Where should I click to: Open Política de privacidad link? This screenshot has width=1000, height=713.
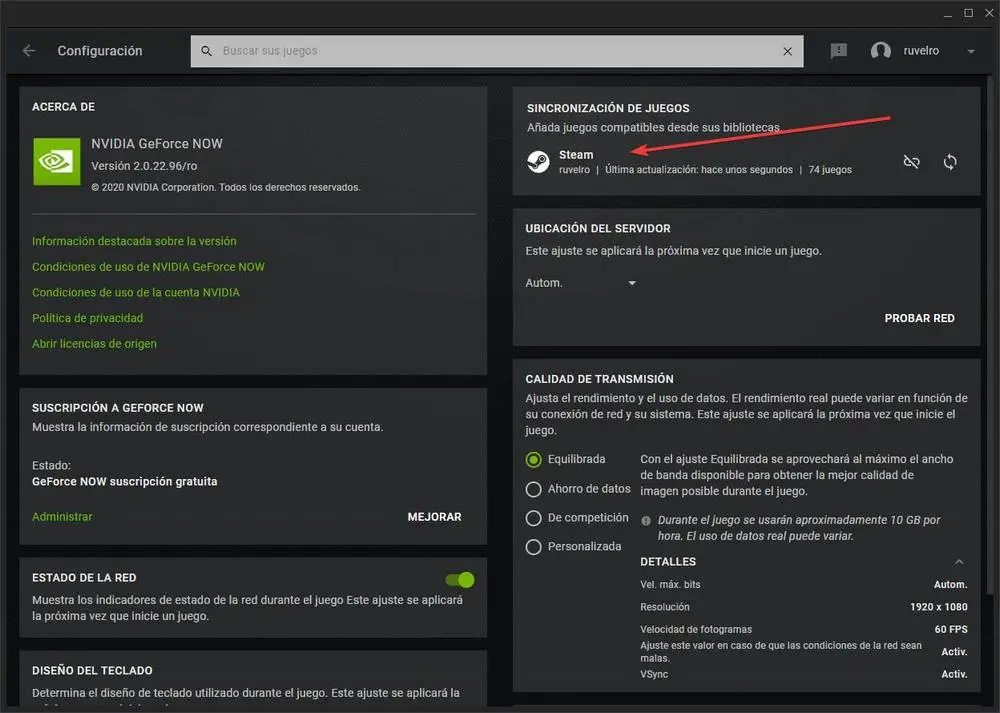87,318
